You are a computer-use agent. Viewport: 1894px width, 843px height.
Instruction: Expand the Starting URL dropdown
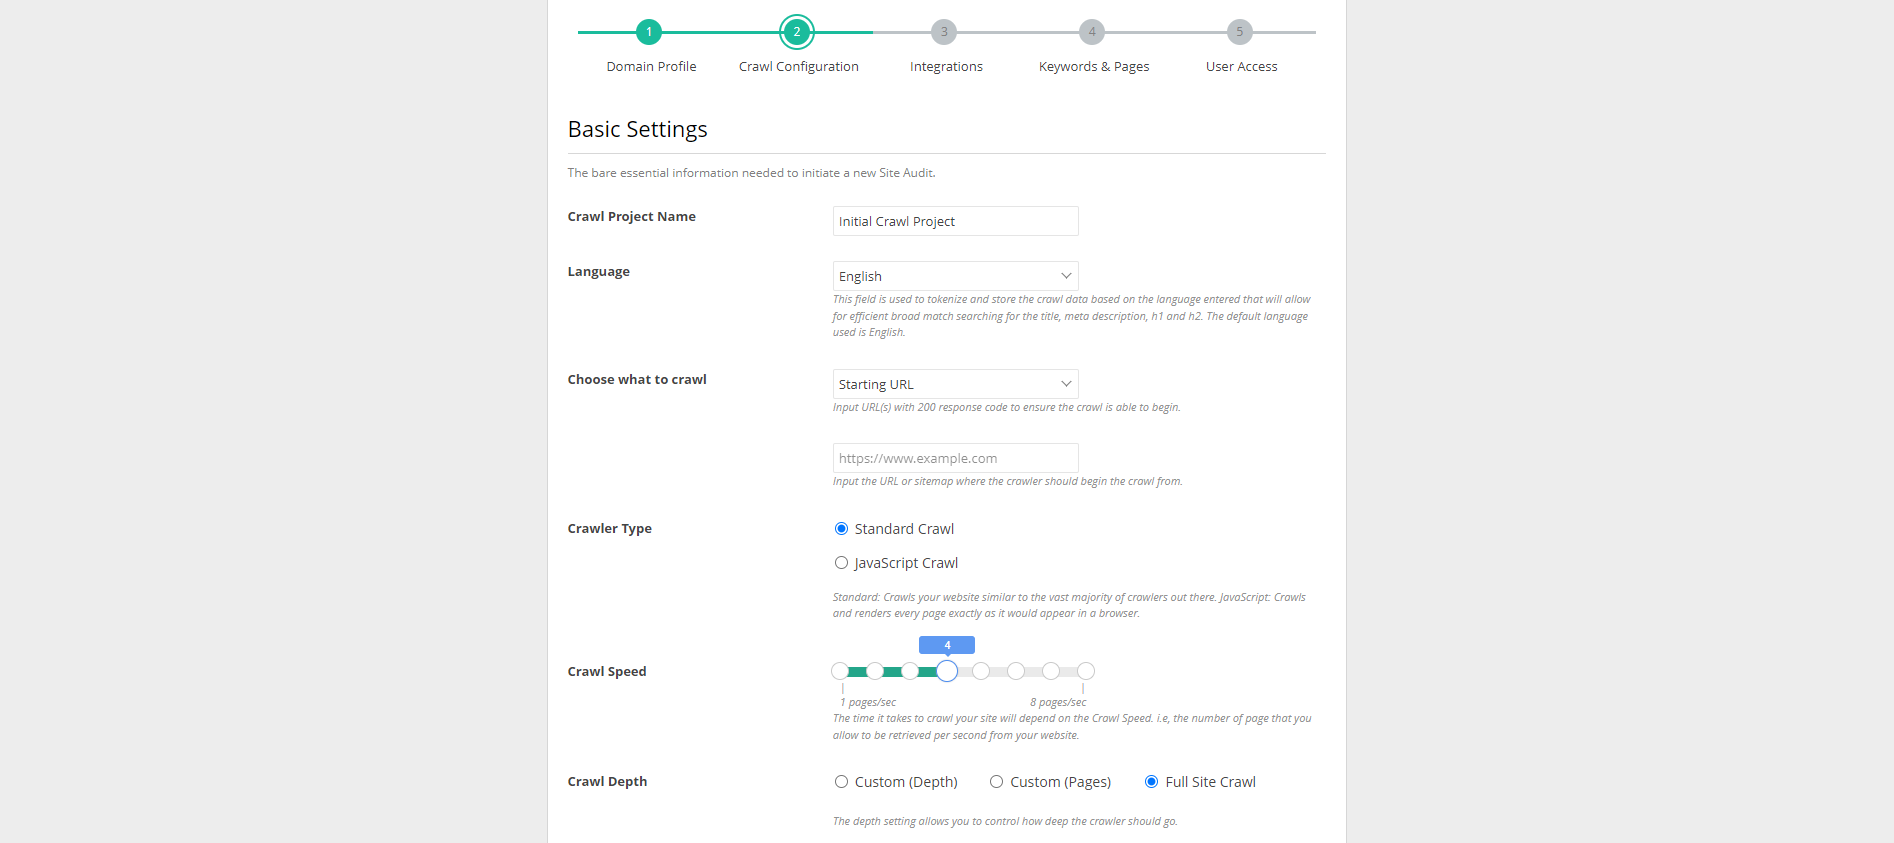[955, 384]
